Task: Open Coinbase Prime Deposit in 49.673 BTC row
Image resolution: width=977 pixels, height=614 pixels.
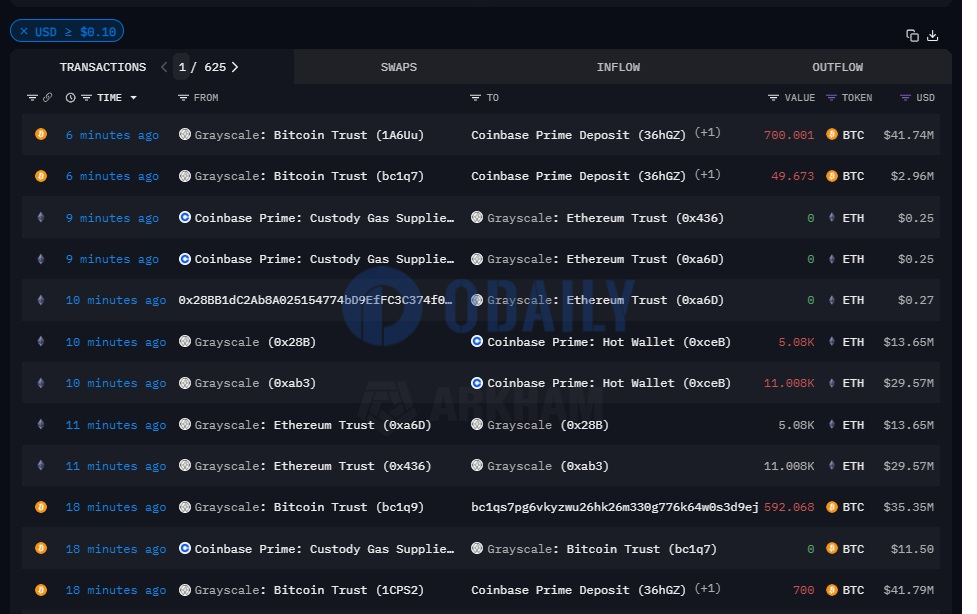Action: [578, 176]
